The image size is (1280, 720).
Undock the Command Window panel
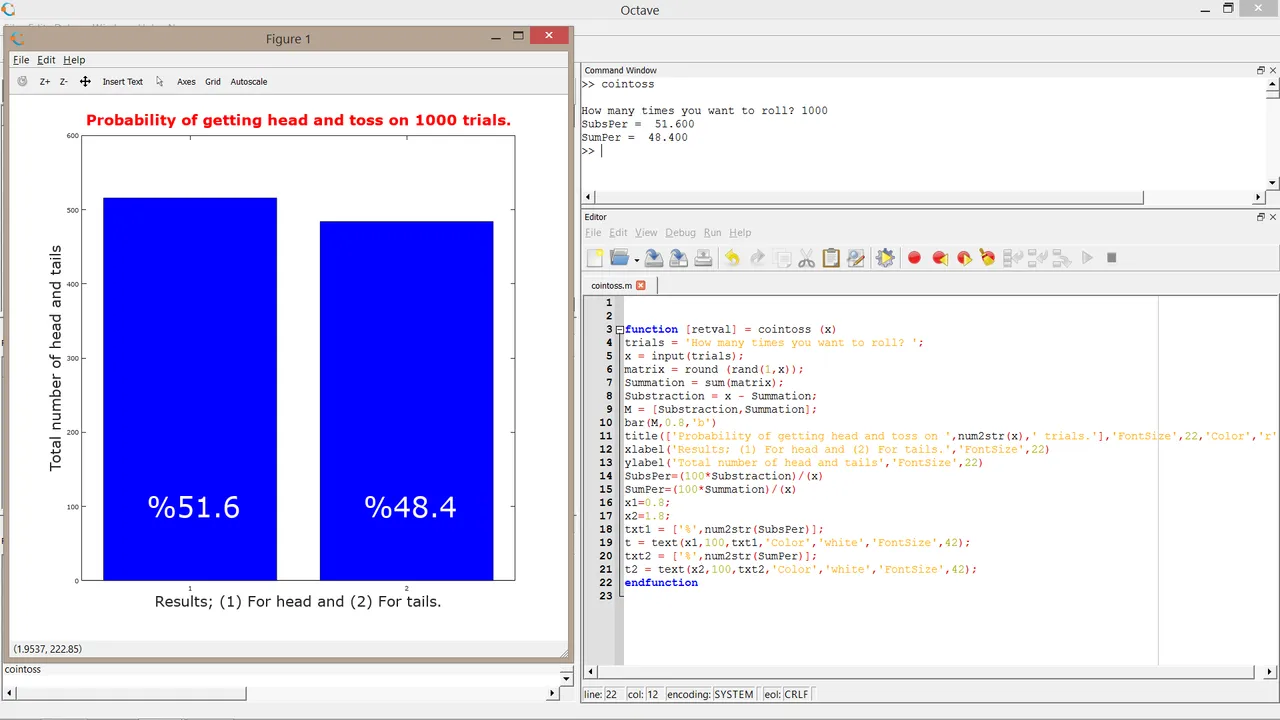click(1261, 71)
